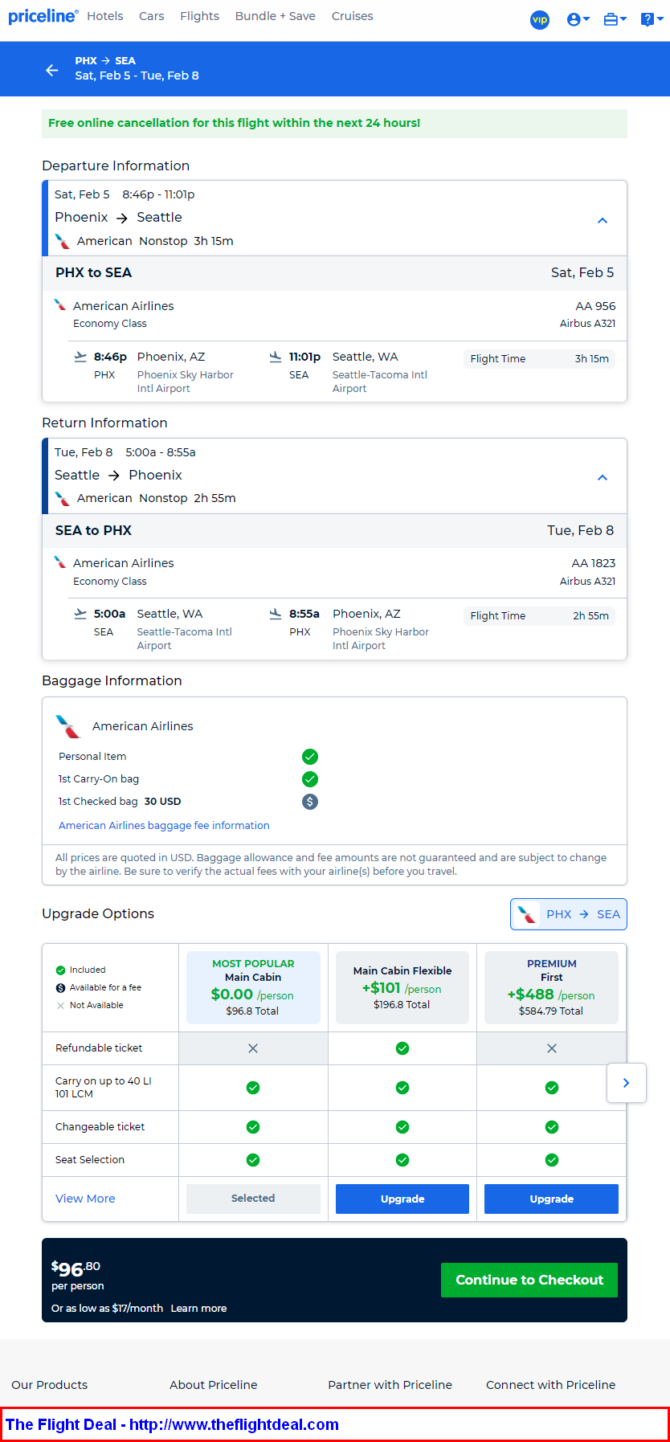Collapse the Phoenix to Seattle departure details
This screenshot has height=1442, width=670.
point(602,220)
